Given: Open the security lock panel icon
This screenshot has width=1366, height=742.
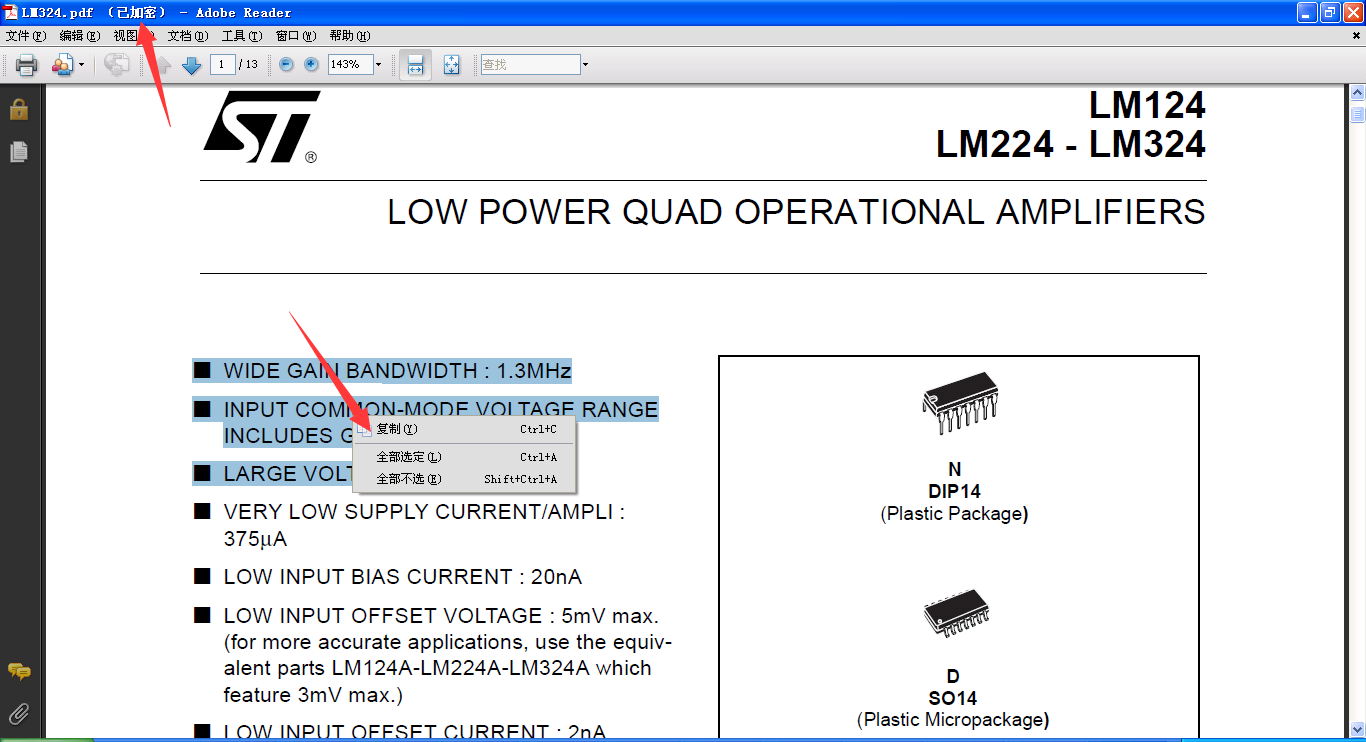Looking at the screenshot, I should tap(18, 108).
